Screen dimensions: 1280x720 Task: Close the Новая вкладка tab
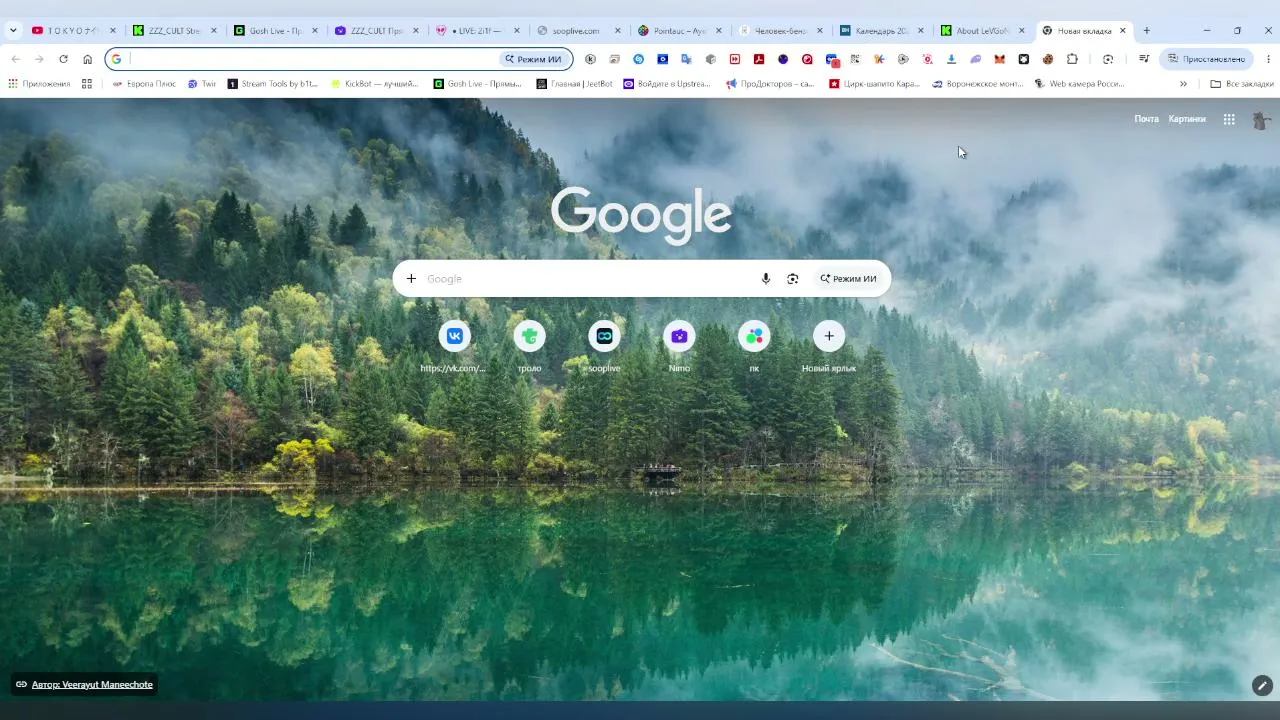tap(1122, 31)
